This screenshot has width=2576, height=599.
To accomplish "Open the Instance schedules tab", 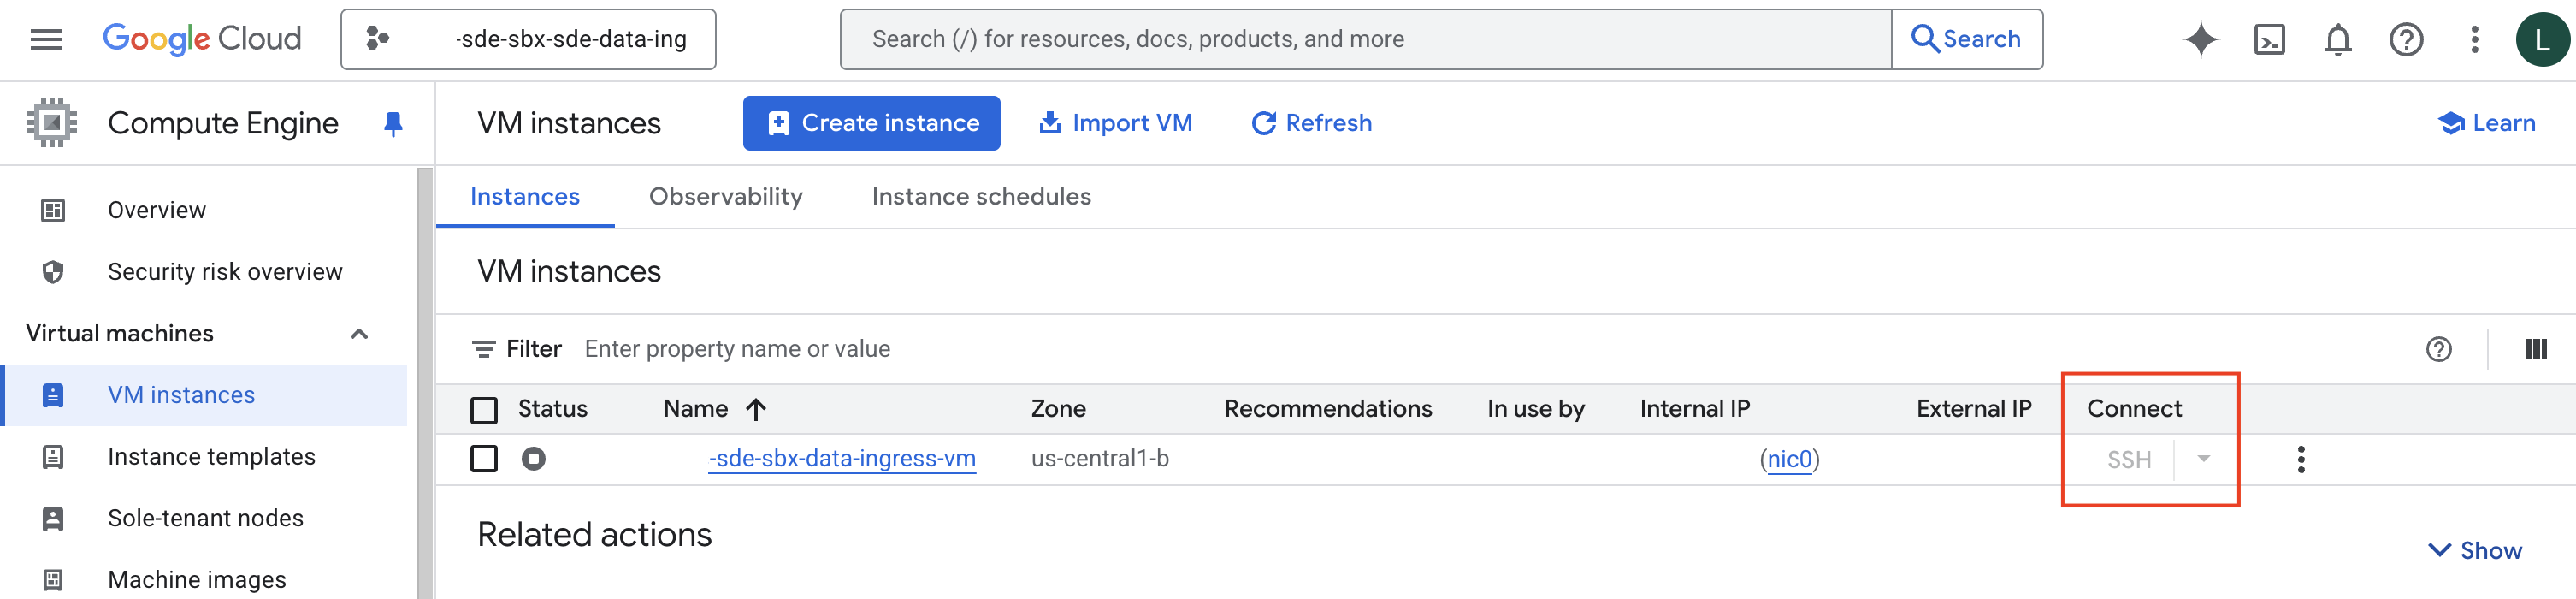I will pyautogui.click(x=981, y=196).
